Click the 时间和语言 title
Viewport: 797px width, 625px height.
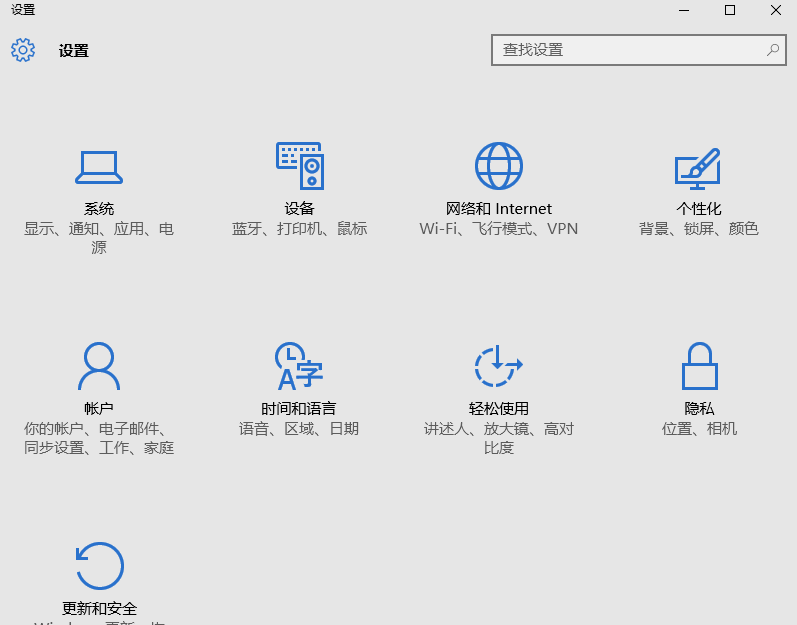299,409
